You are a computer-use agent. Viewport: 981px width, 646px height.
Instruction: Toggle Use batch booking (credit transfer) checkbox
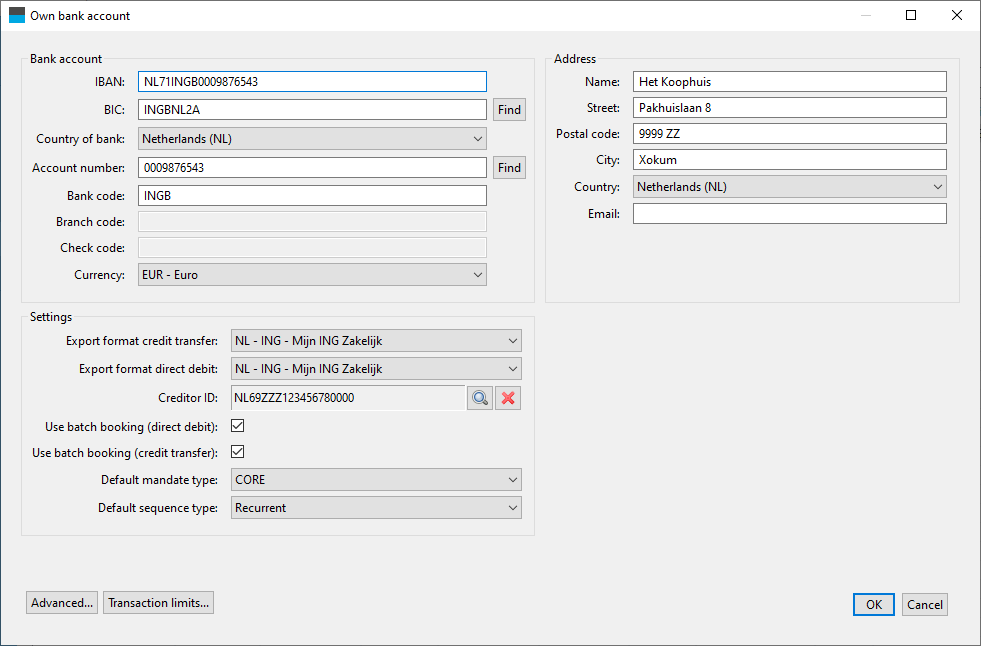pos(238,452)
